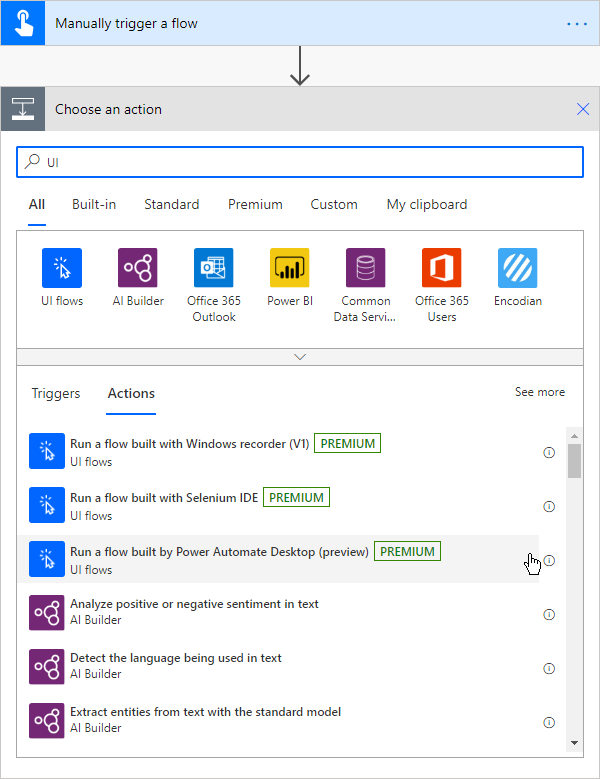Click the actions list scrollbar thumb
The image size is (600, 779).
[x=574, y=461]
